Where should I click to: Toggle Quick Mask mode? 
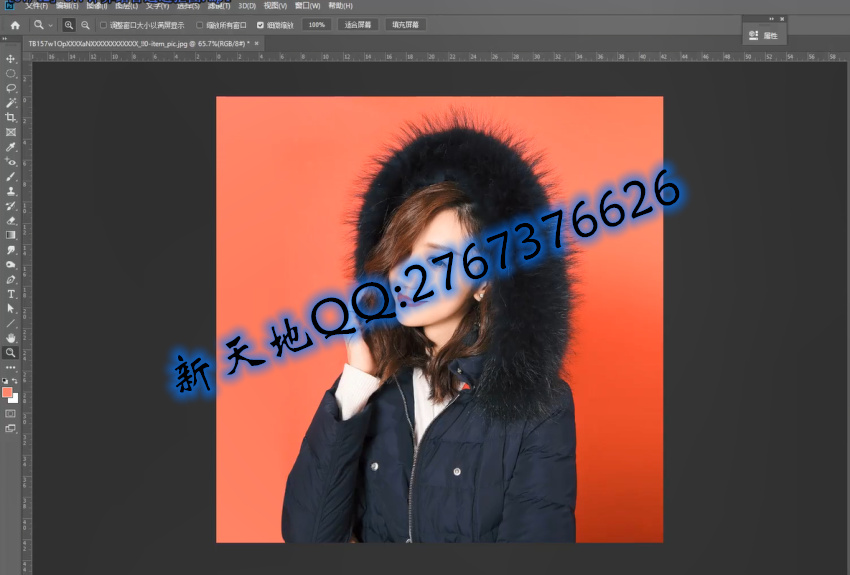(10, 414)
